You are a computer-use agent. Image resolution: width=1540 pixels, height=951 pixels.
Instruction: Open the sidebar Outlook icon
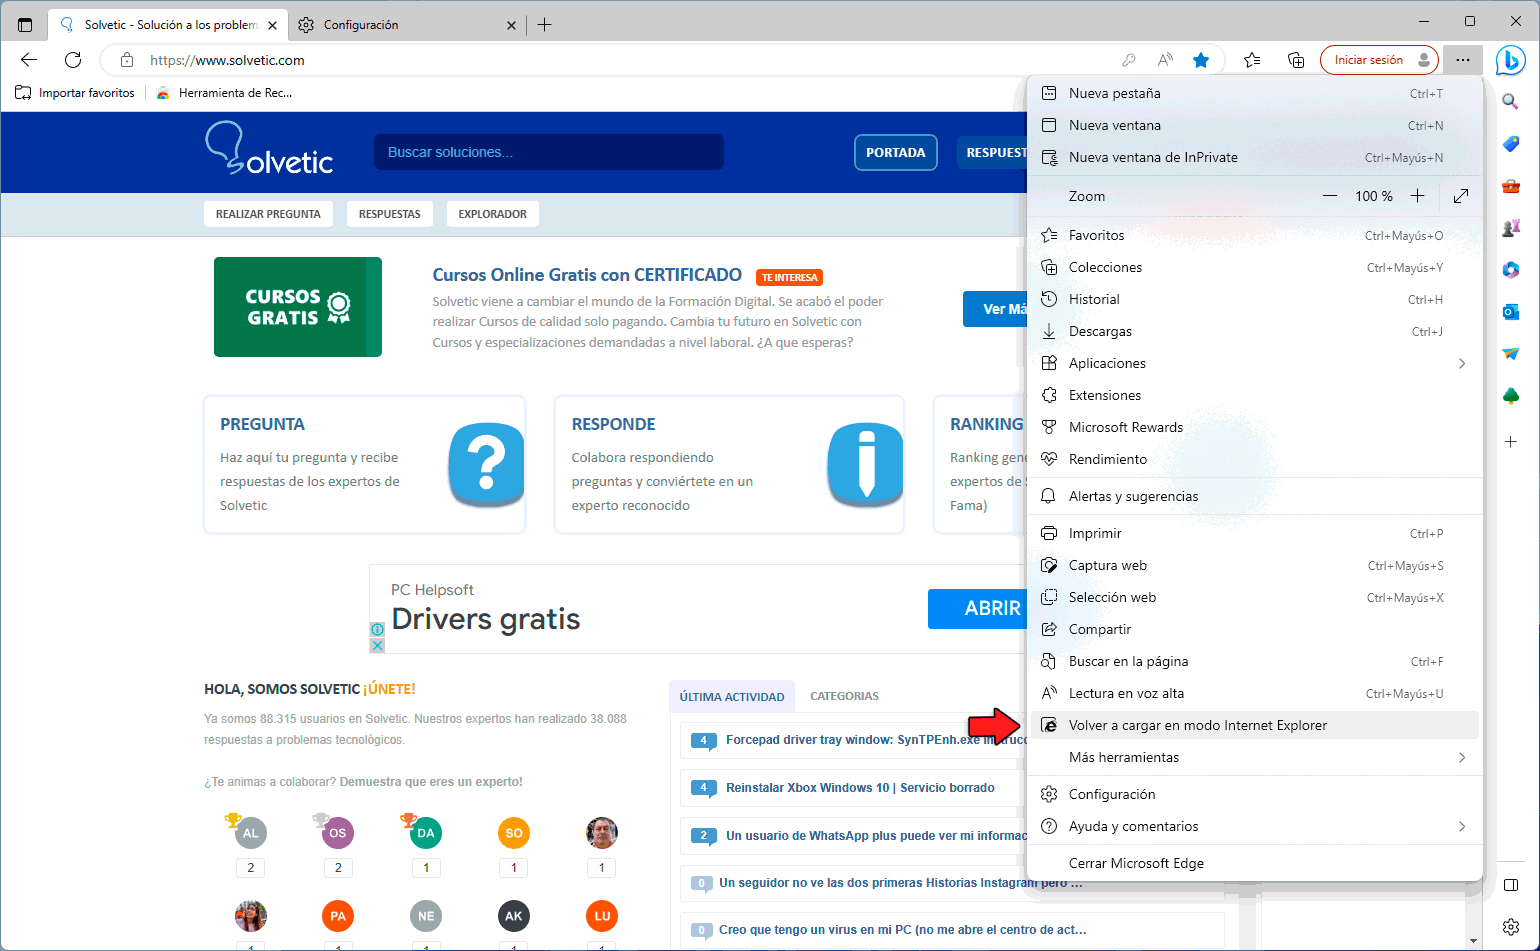click(1511, 312)
